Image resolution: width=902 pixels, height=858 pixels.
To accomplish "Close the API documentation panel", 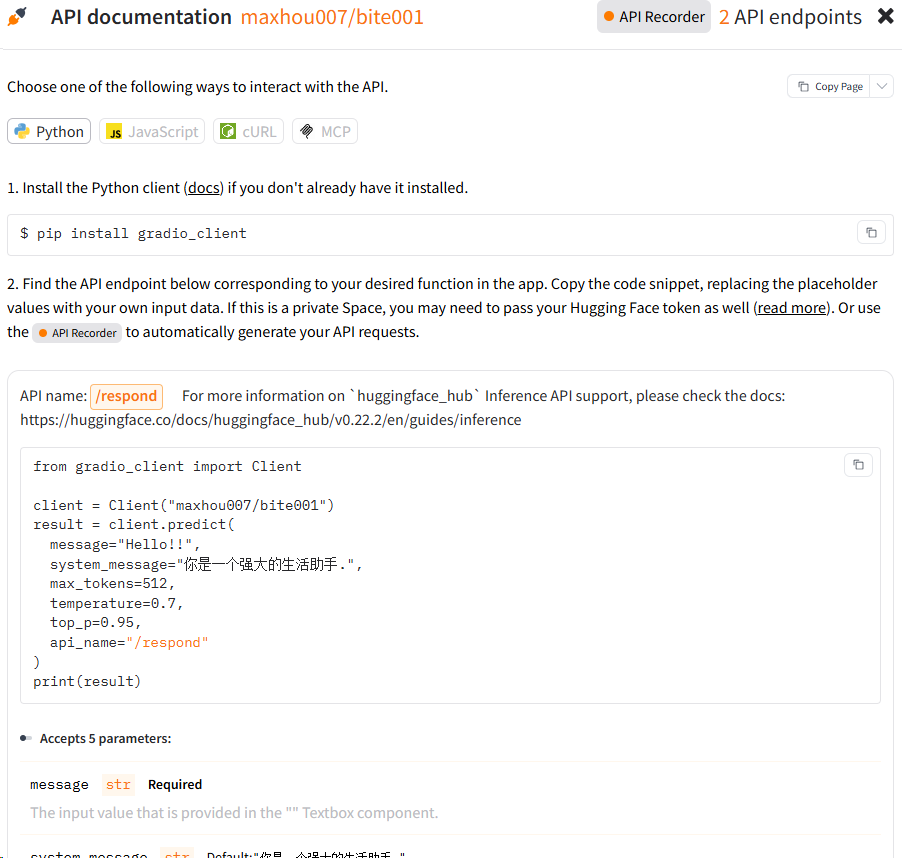I will [x=886, y=16].
